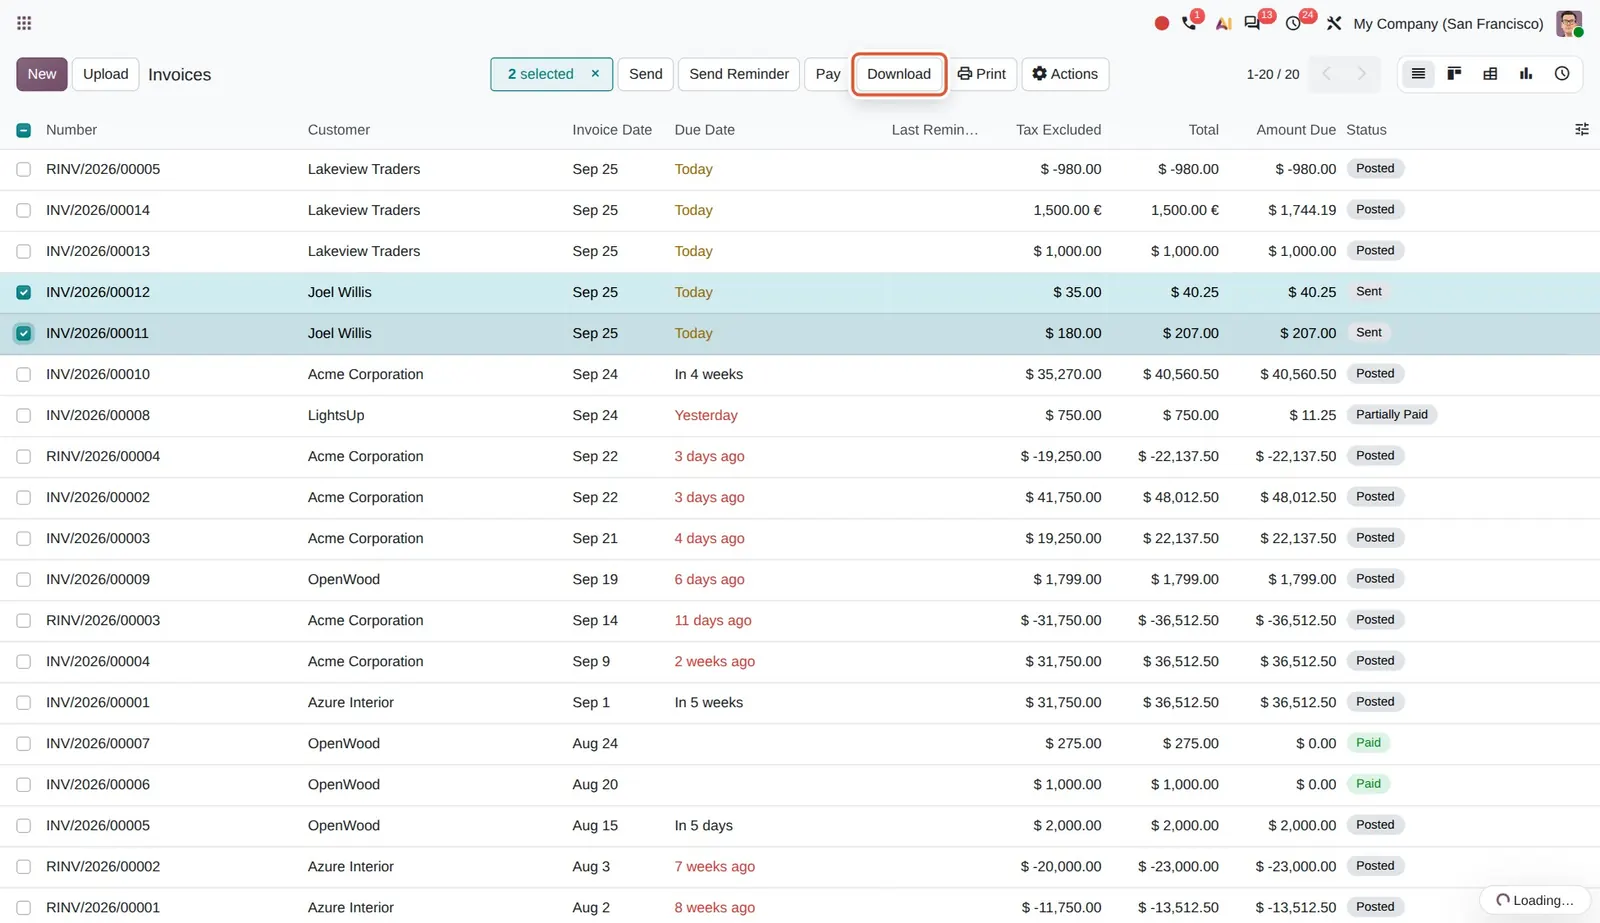Check the INV/2026/00010 row checkbox
This screenshot has width=1600, height=923.
24,375
